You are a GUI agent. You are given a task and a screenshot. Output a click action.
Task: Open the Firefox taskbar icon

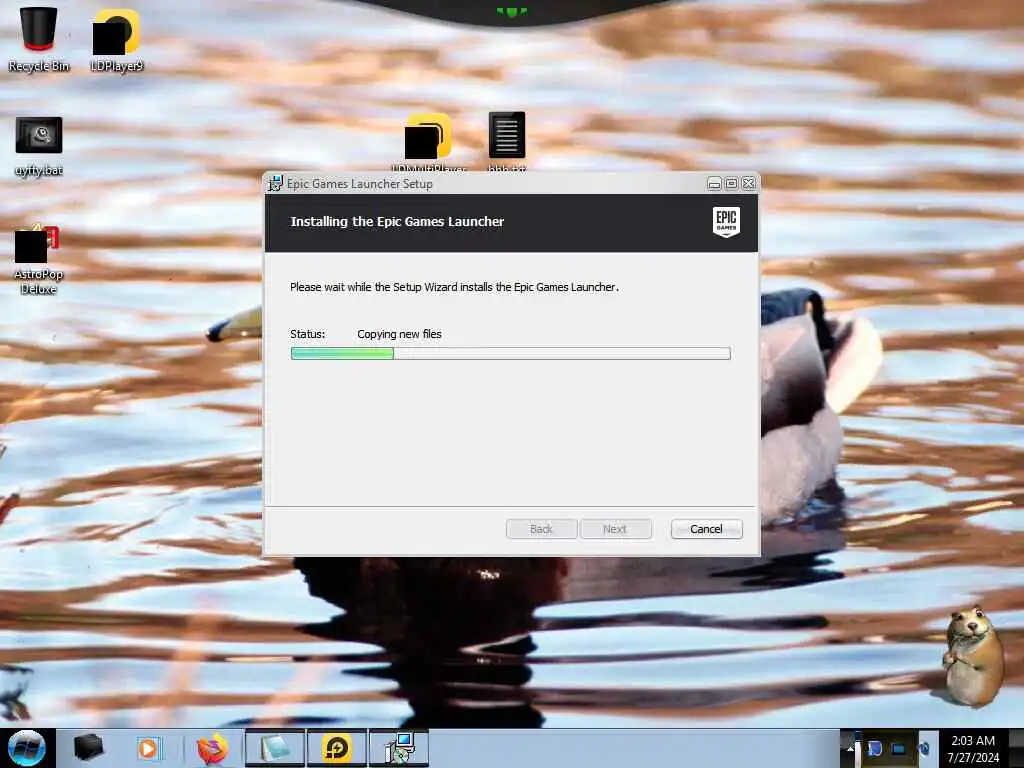click(x=212, y=748)
